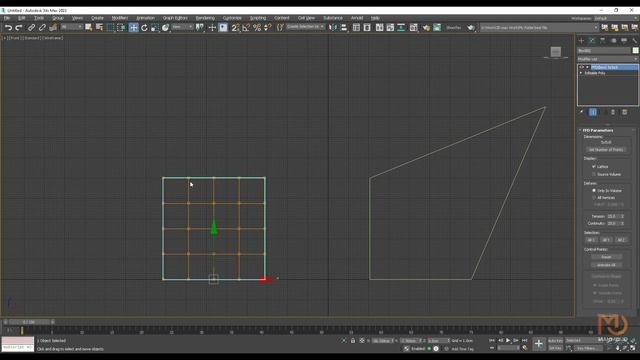Click the Remove Modifier trash icon
The width and height of the screenshot is (640, 360).
(613, 112)
